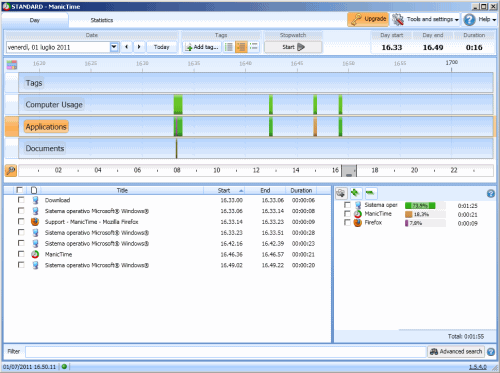Open the Help dropdown menu

[x=480, y=20]
